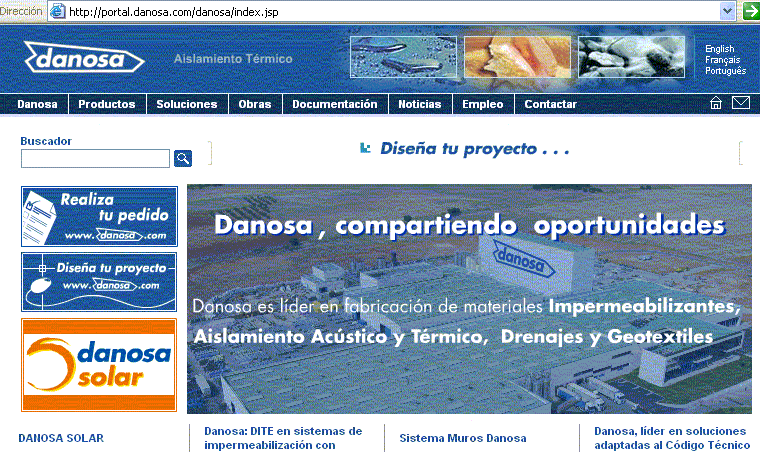
Task: Click the Danosa compartiendo oportunidades main banner
Action: (x=469, y=298)
